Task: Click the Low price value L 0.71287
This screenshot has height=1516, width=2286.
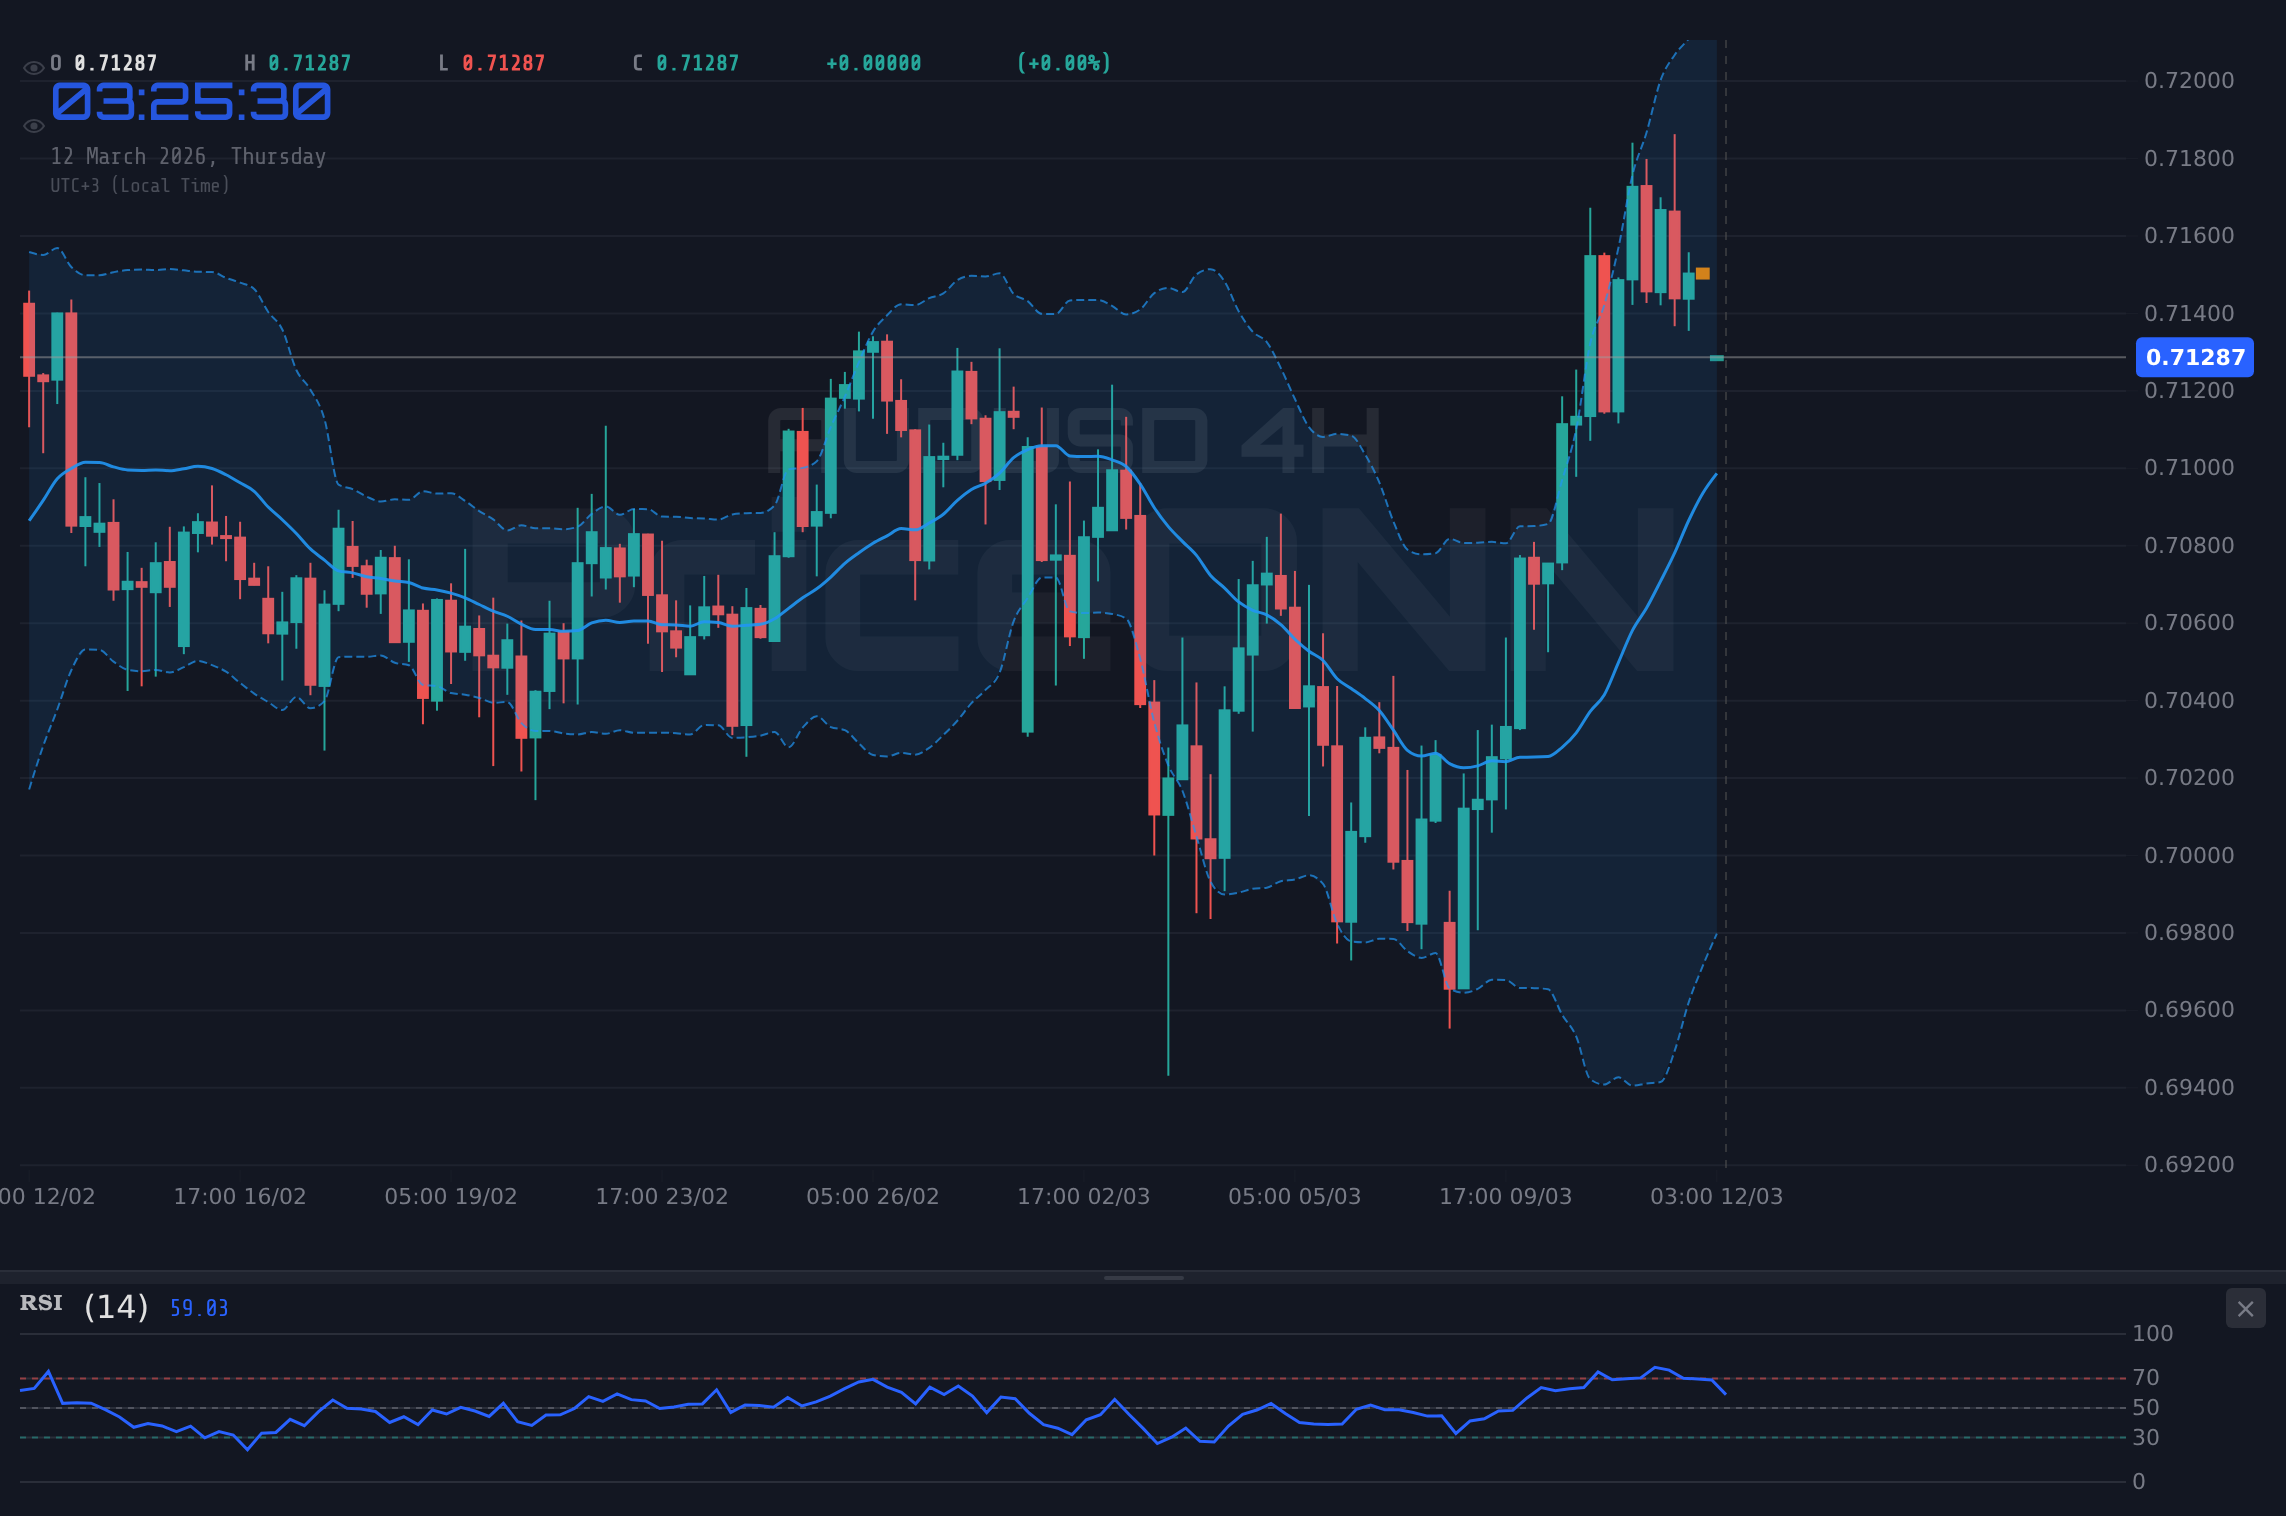Action: (488, 62)
